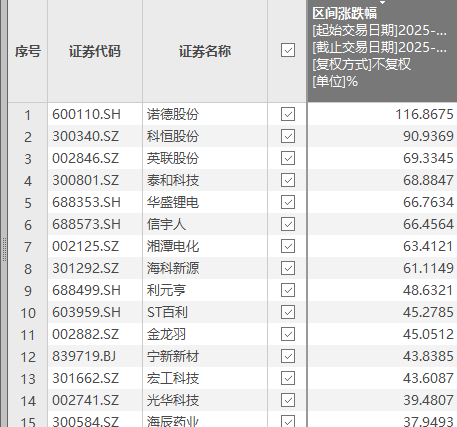Viewport: 457px width, 427px height.
Task: Toggle the checkbox for 泰和科技
Action: click(x=288, y=180)
